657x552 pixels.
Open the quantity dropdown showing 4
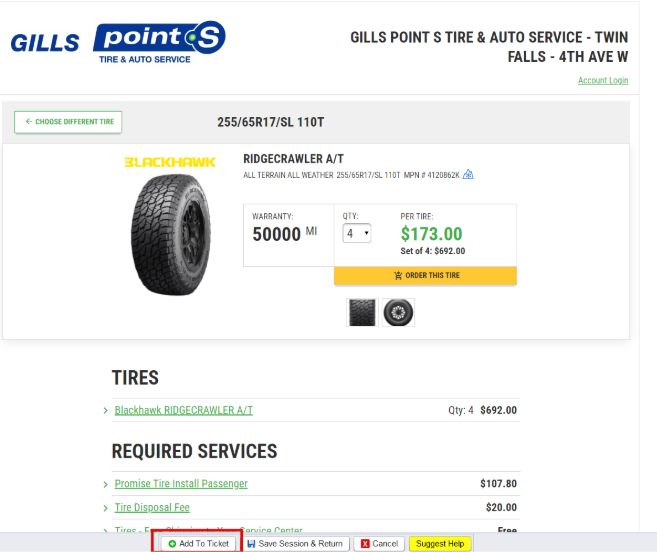(x=357, y=233)
